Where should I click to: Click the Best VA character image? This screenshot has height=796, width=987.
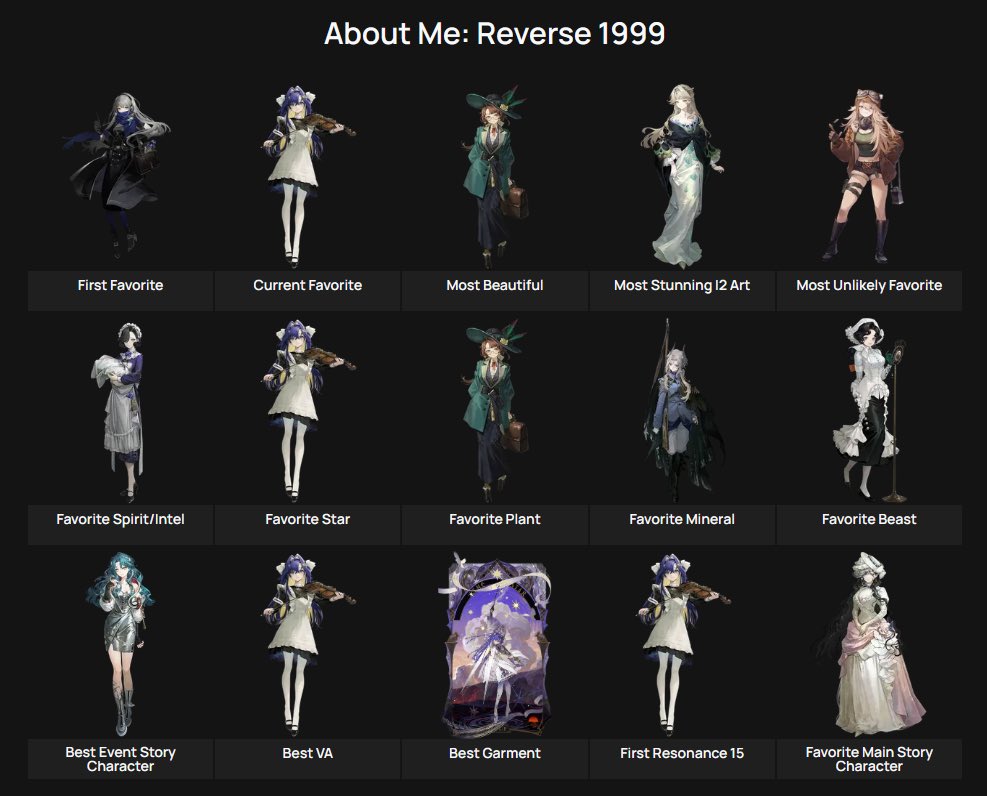tap(308, 645)
